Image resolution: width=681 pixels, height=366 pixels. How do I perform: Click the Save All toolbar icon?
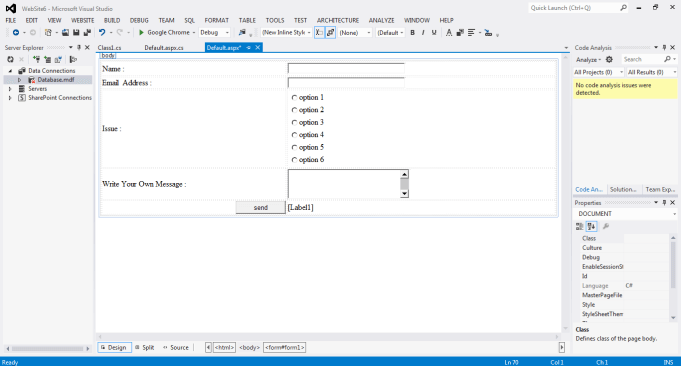pos(87,33)
